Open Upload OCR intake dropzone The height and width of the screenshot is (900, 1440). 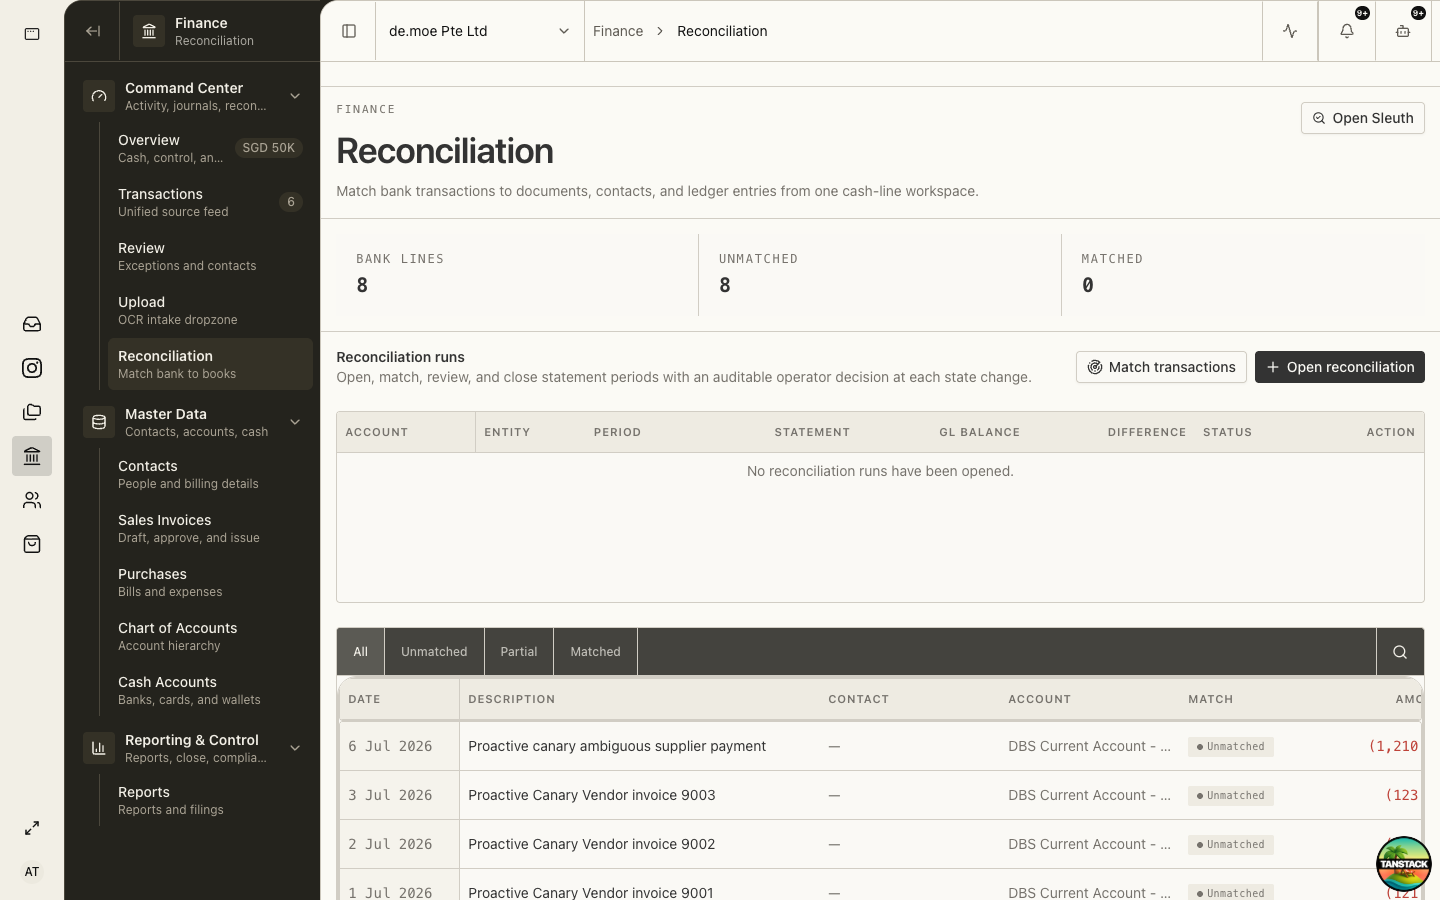click(210, 310)
